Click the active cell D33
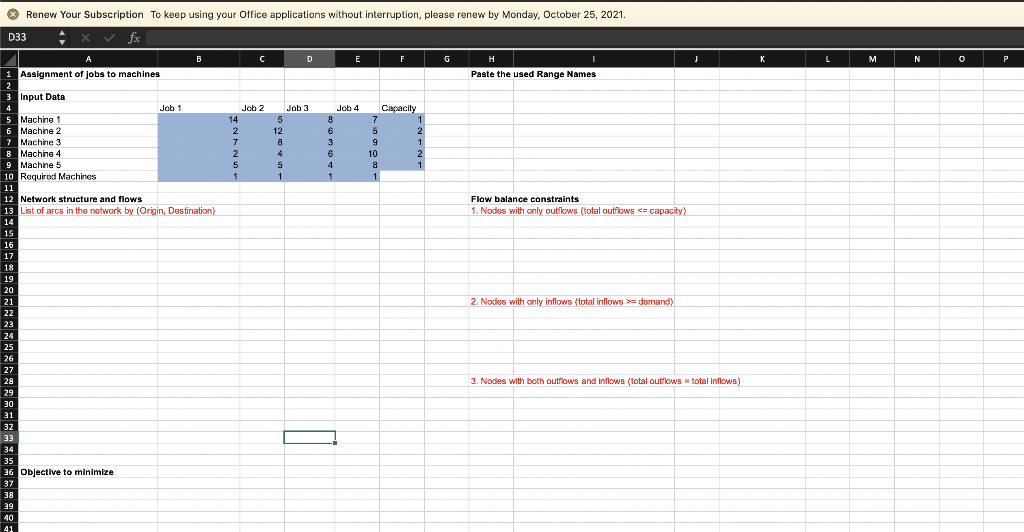 310,437
